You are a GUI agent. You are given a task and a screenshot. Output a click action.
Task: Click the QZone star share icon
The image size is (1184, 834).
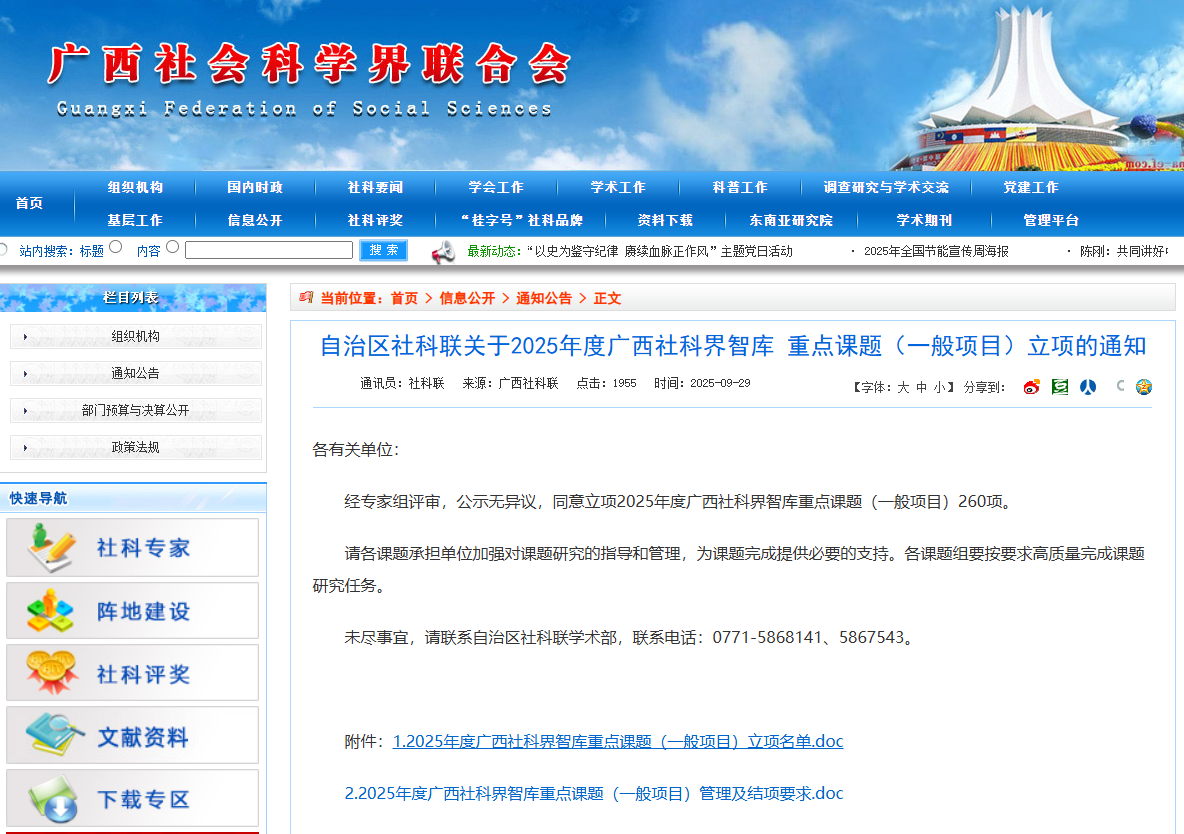[1144, 387]
